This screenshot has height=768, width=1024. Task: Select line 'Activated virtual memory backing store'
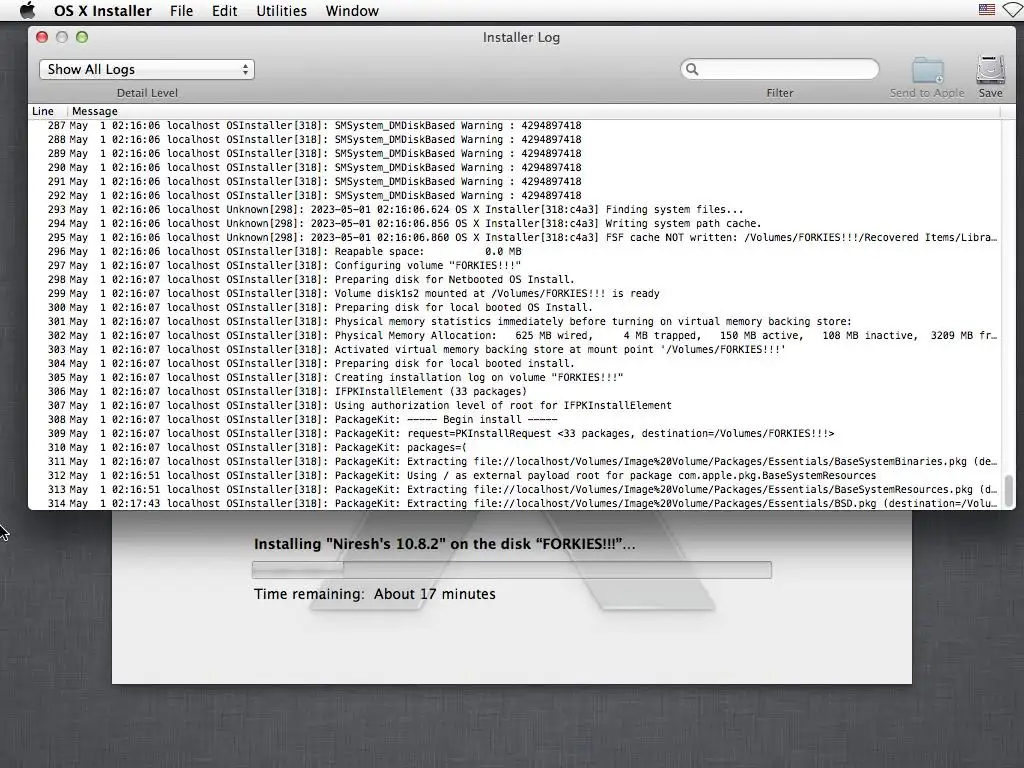[514, 349]
